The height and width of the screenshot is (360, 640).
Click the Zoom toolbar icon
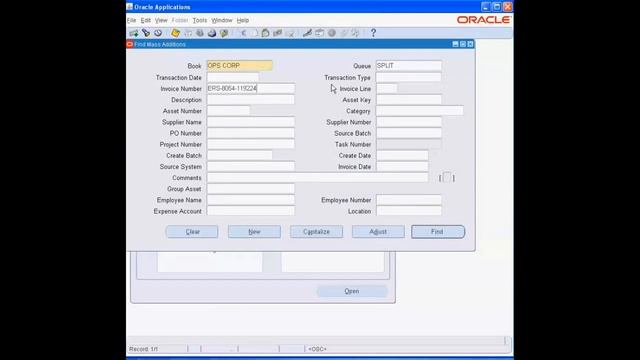pyautogui.click(x=320, y=33)
